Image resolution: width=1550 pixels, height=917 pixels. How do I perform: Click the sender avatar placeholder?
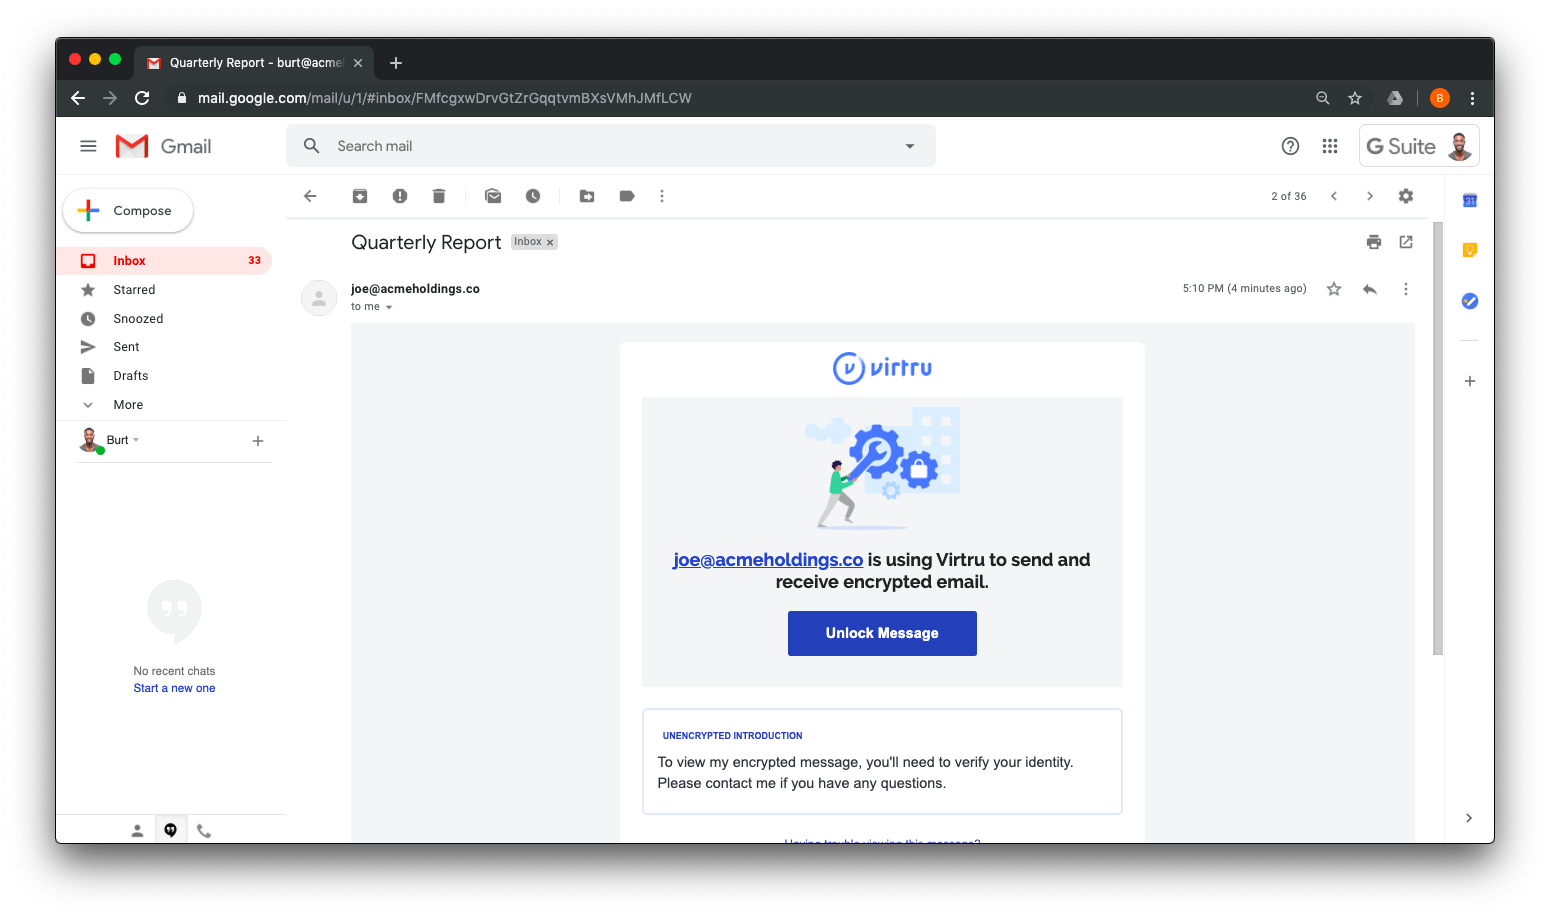click(319, 298)
